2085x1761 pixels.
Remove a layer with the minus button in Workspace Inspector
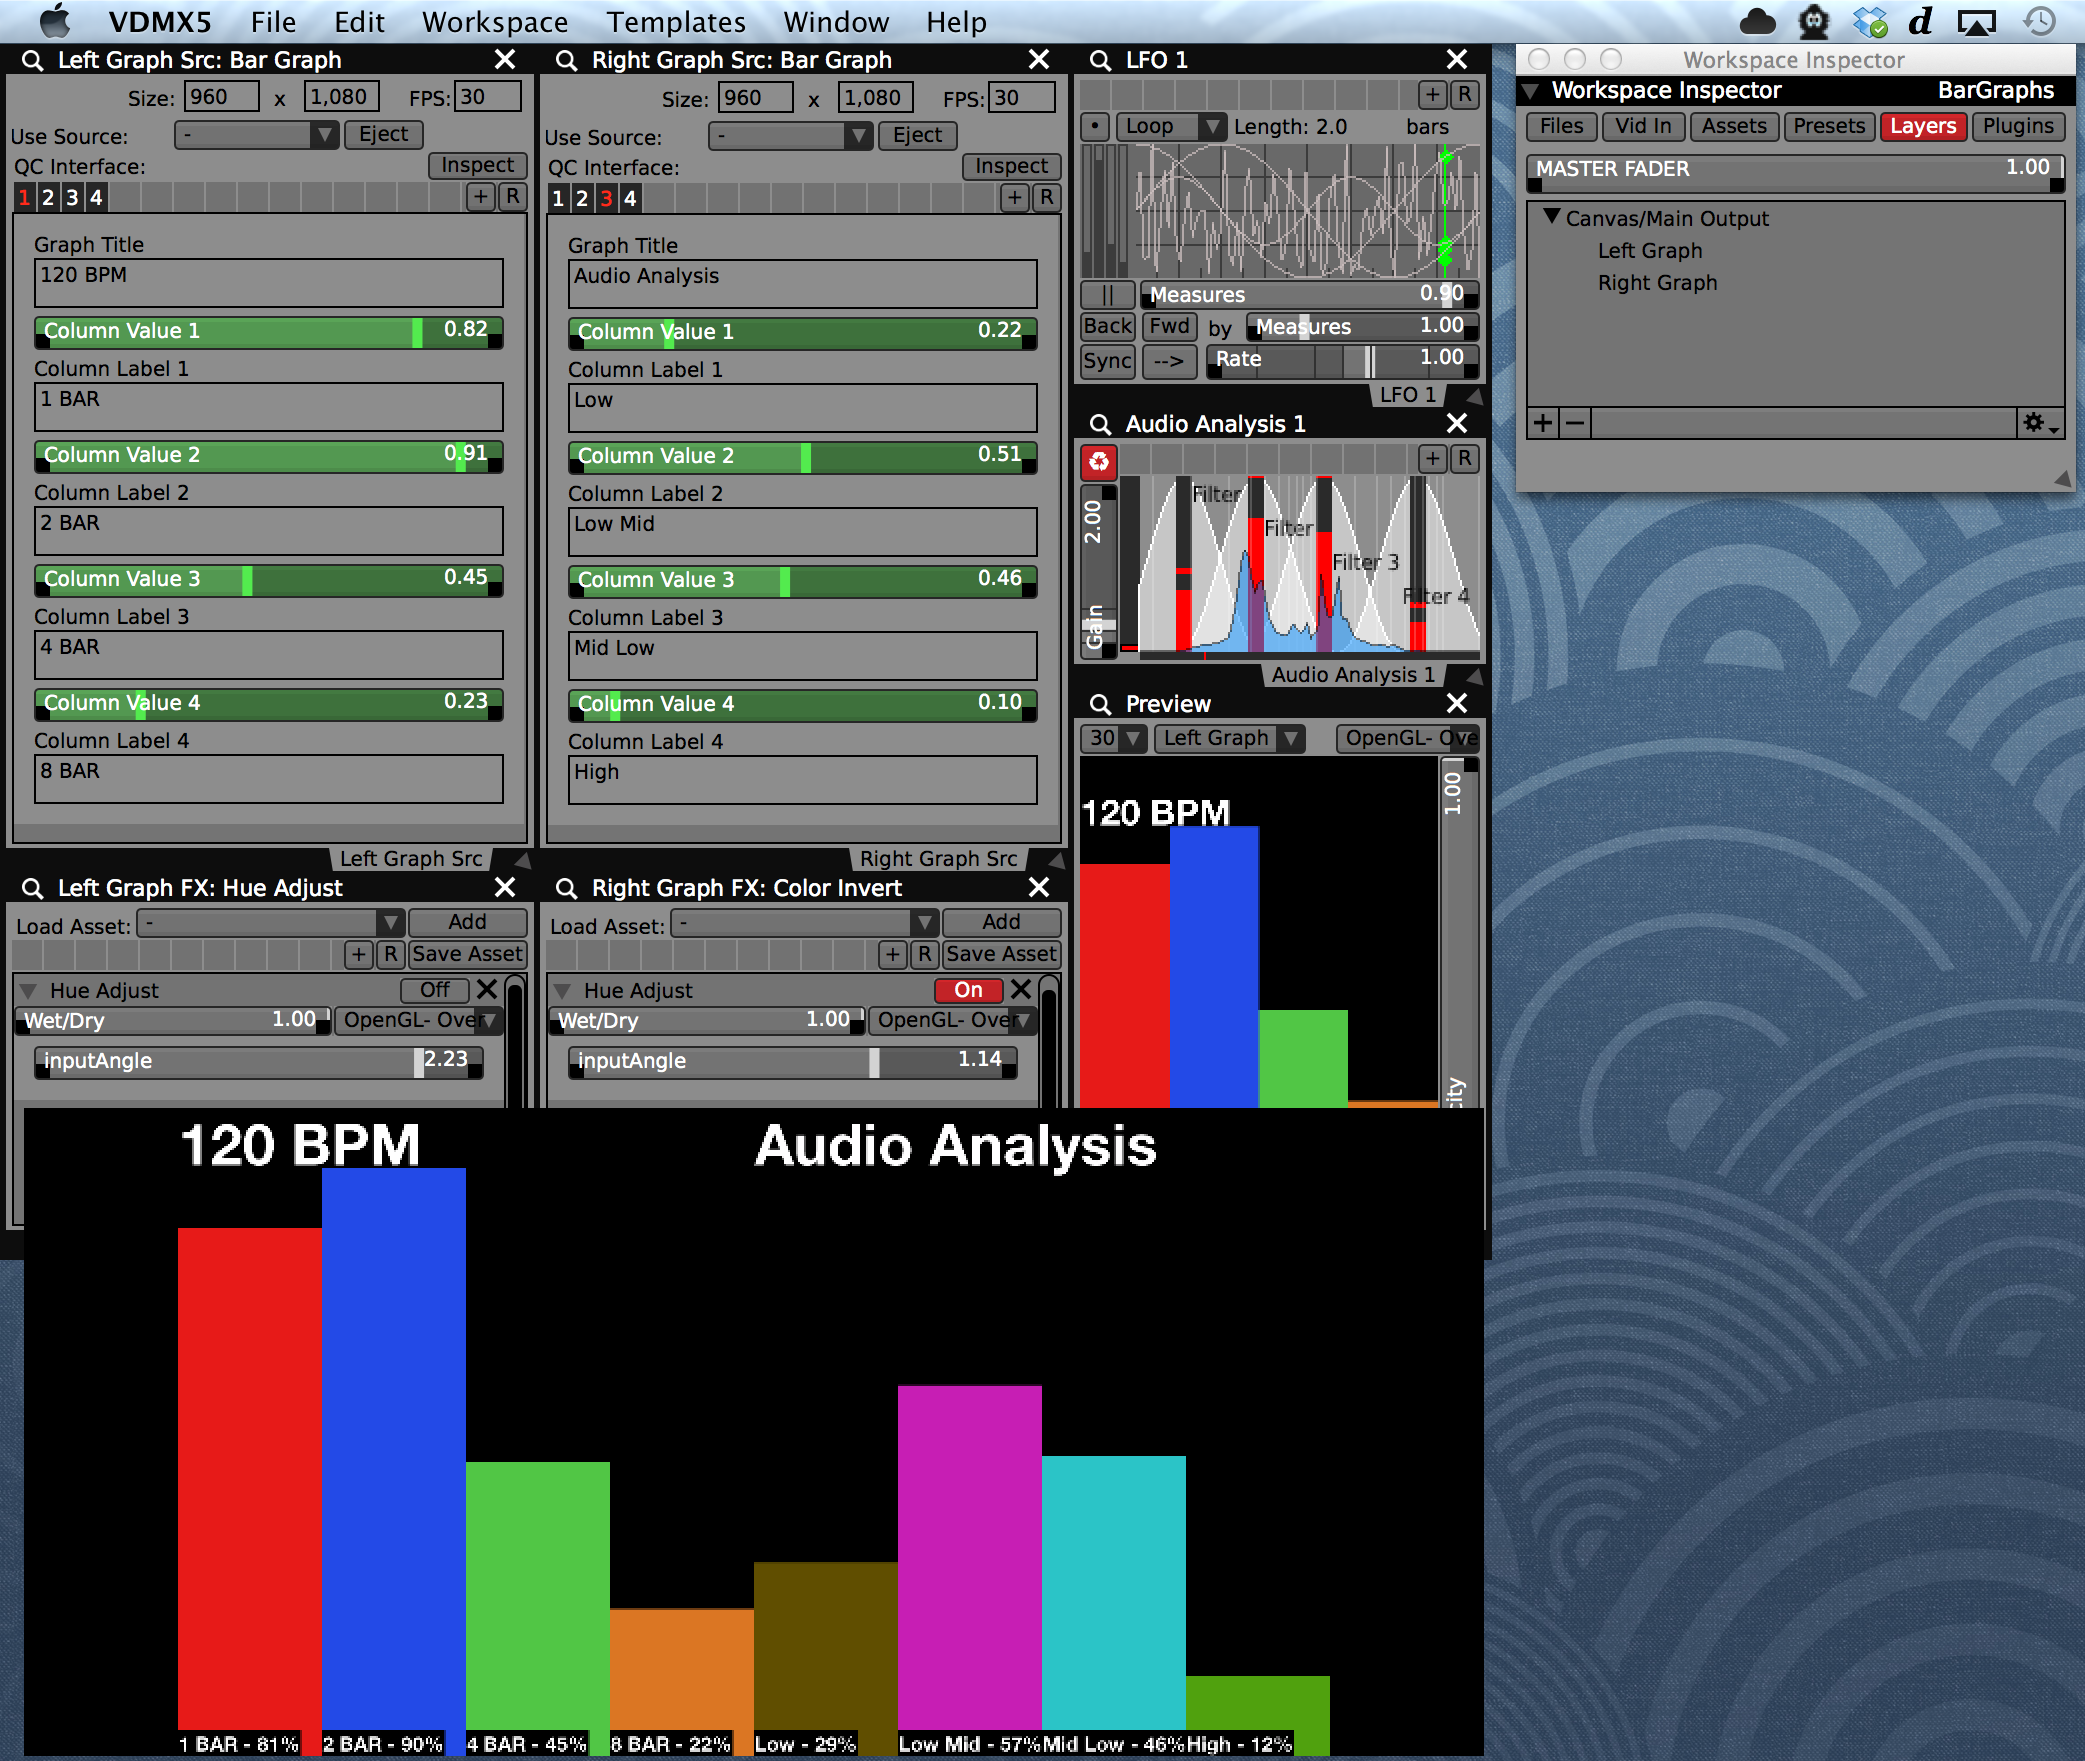pos(1575,423)
